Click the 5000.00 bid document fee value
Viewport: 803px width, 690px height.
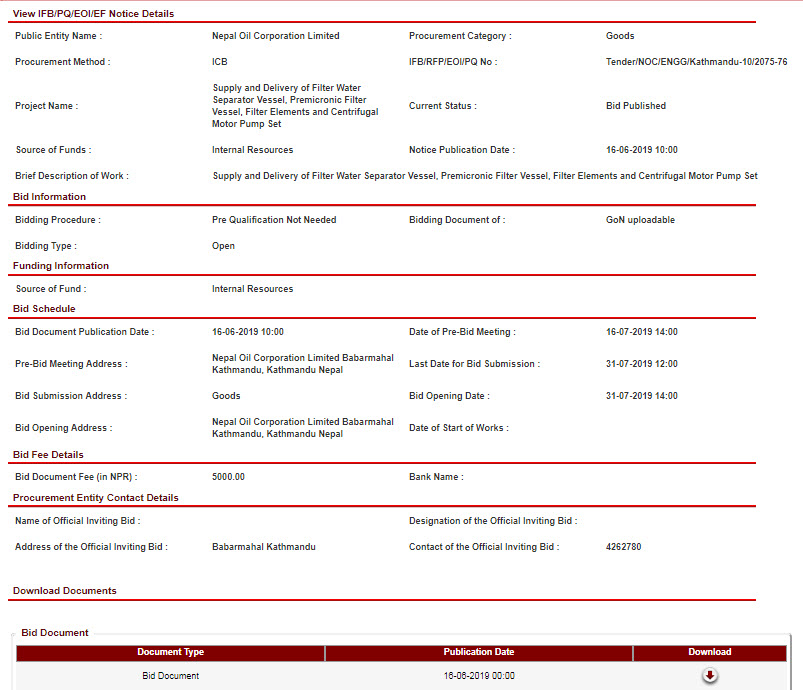click(x=228, y=477)
